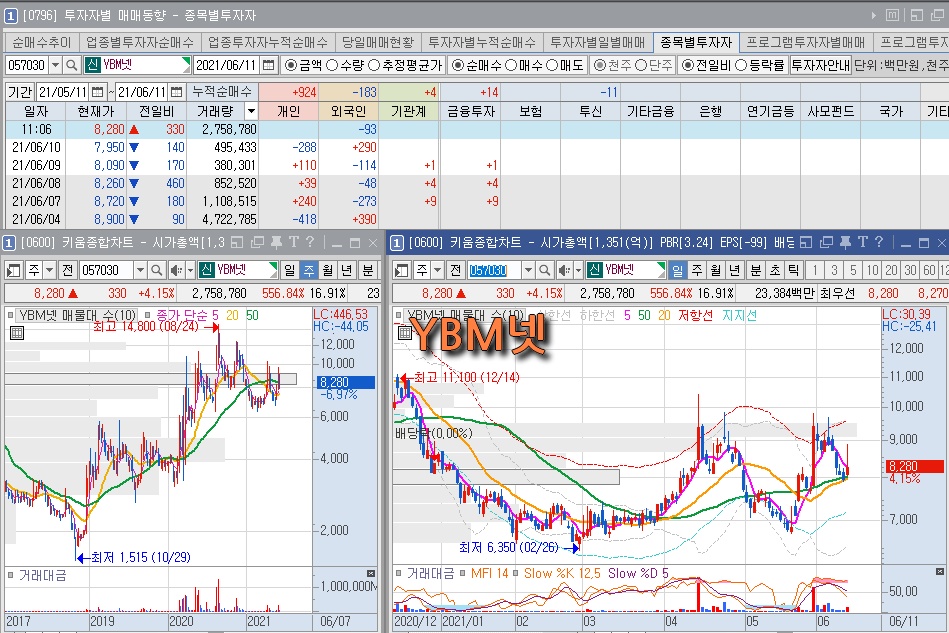Open 거래량 column dropdown arrow
The width and height of the screenshot is (949, 633).
click(251, 111)
